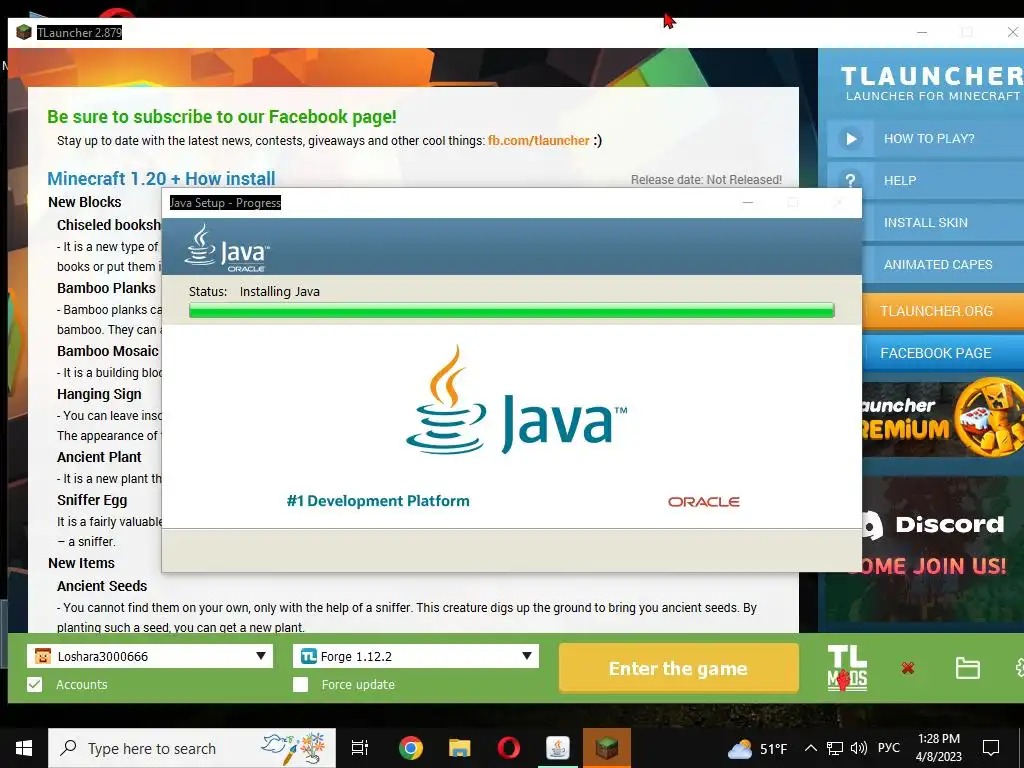Expand the Loshara3000666 account dropdown

coord(261,656)
